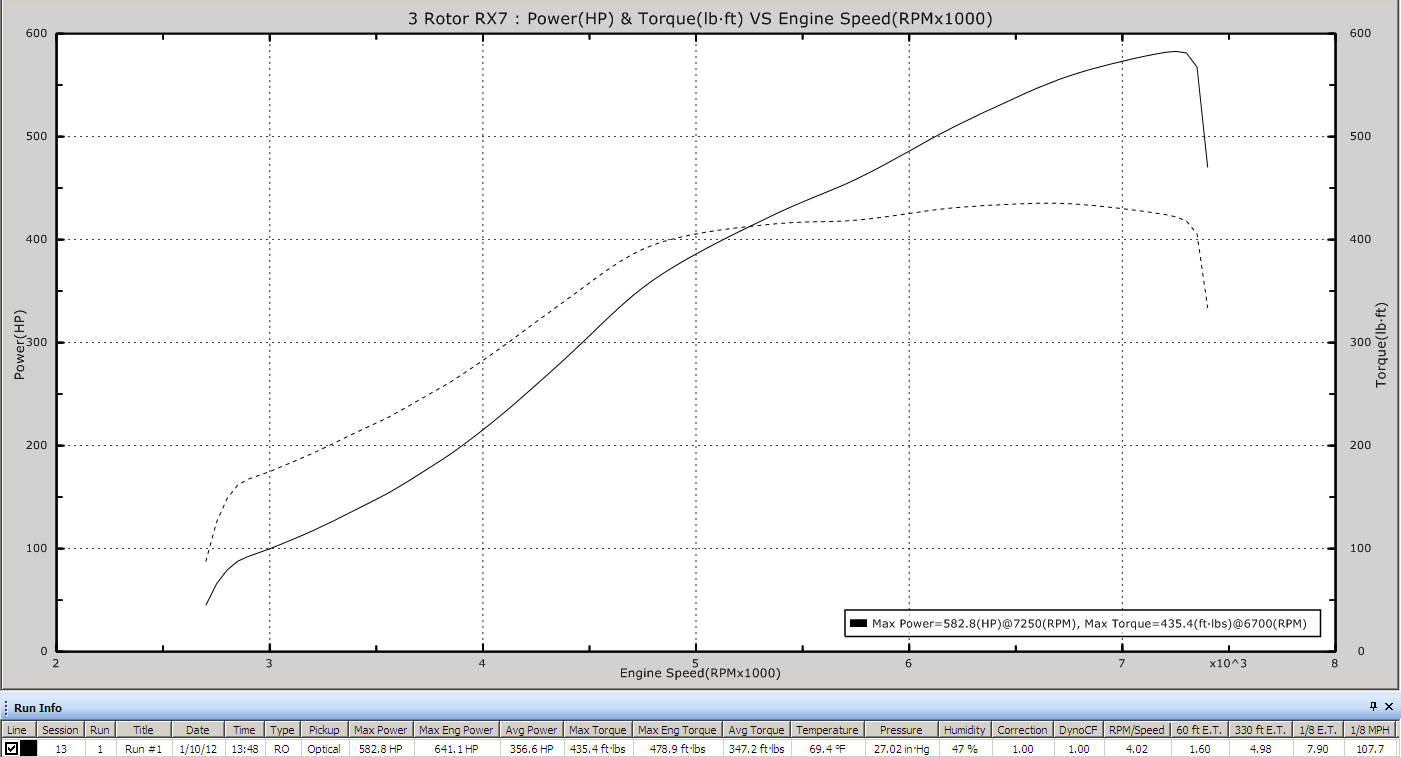Uncheck the Run #1 line checkbox
This screenshot has width=1401, height=757.
coord(11,748)
